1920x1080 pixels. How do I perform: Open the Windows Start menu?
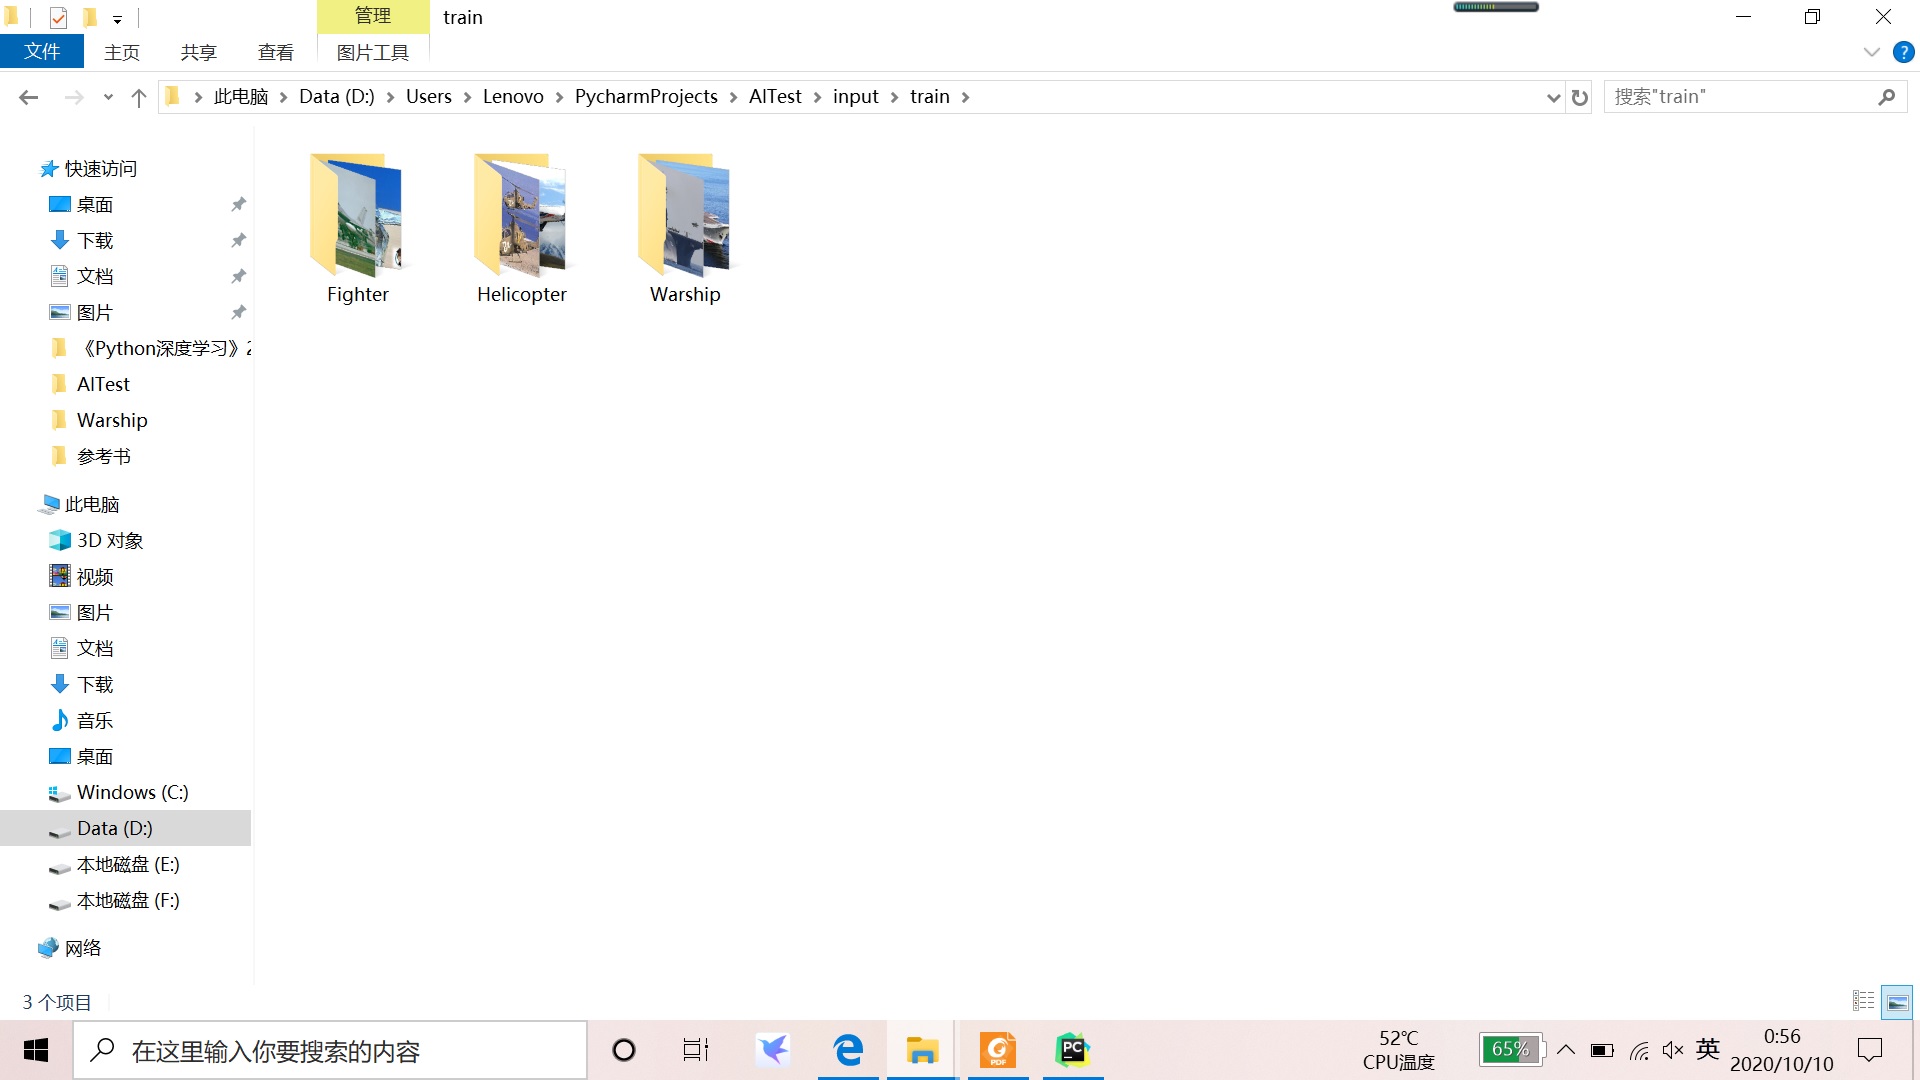[36, 1050]
